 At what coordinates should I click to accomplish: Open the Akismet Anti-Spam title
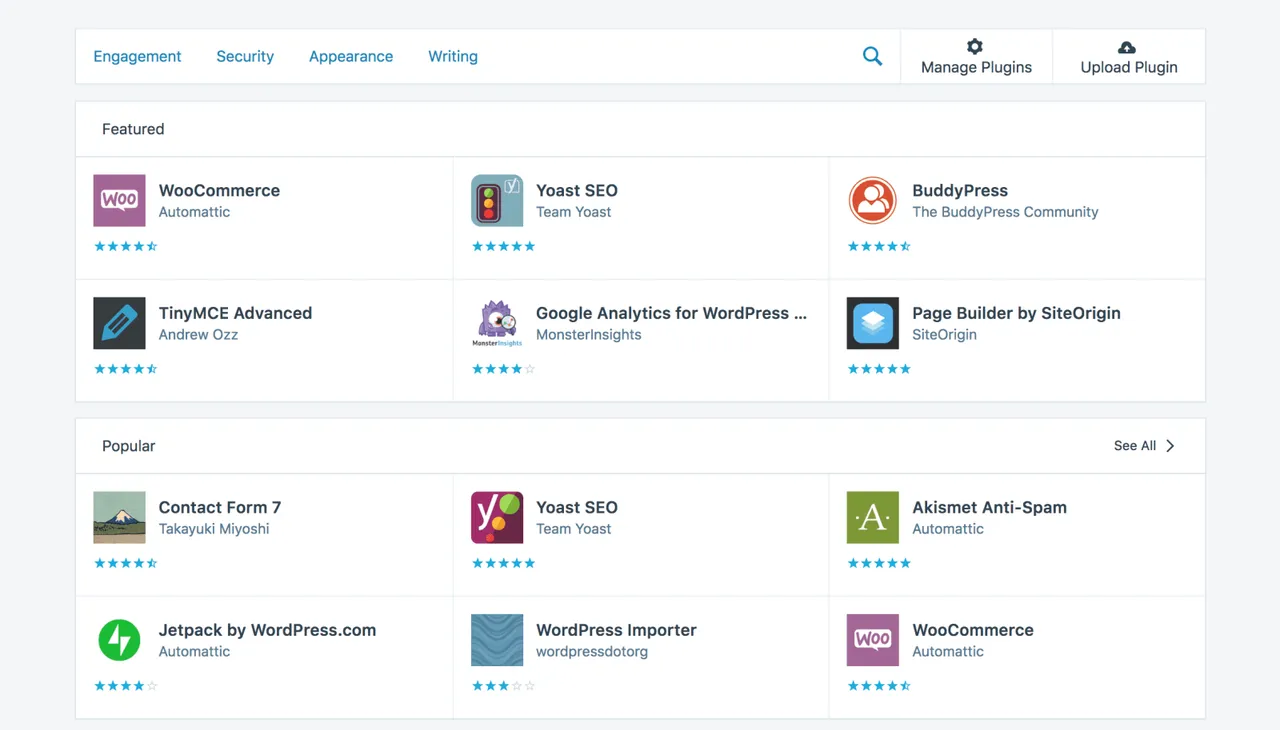tap(989, 507)
